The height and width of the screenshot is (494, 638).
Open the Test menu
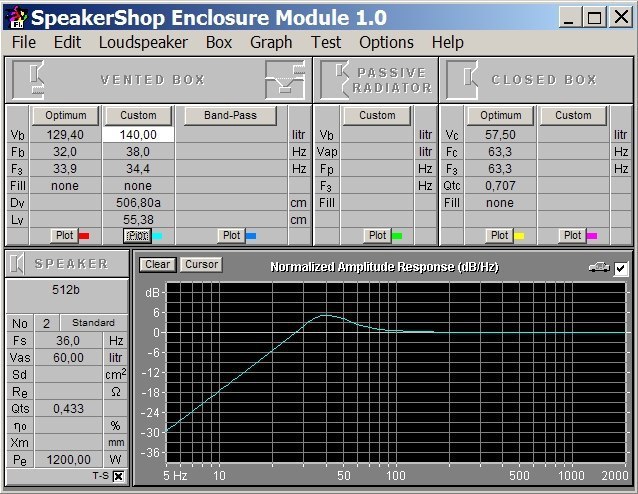326,42
